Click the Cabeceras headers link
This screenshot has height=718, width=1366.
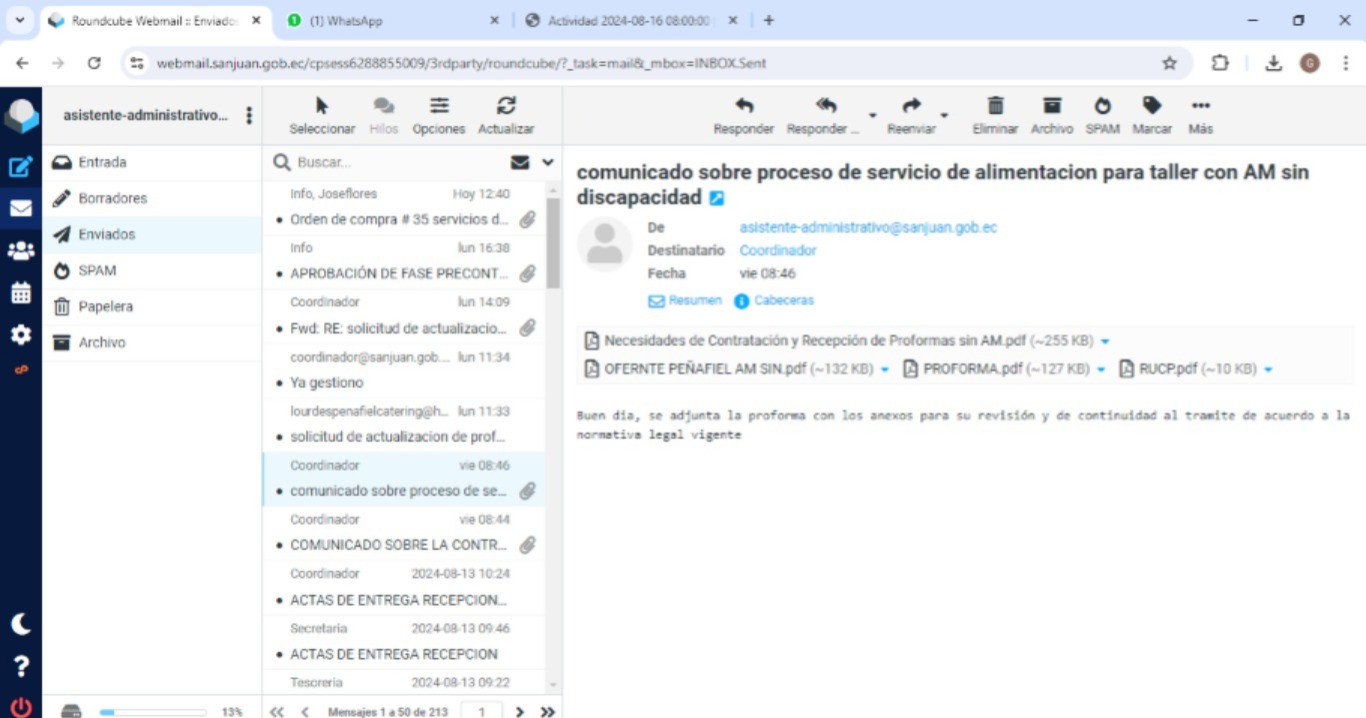(x=783, y=300)
